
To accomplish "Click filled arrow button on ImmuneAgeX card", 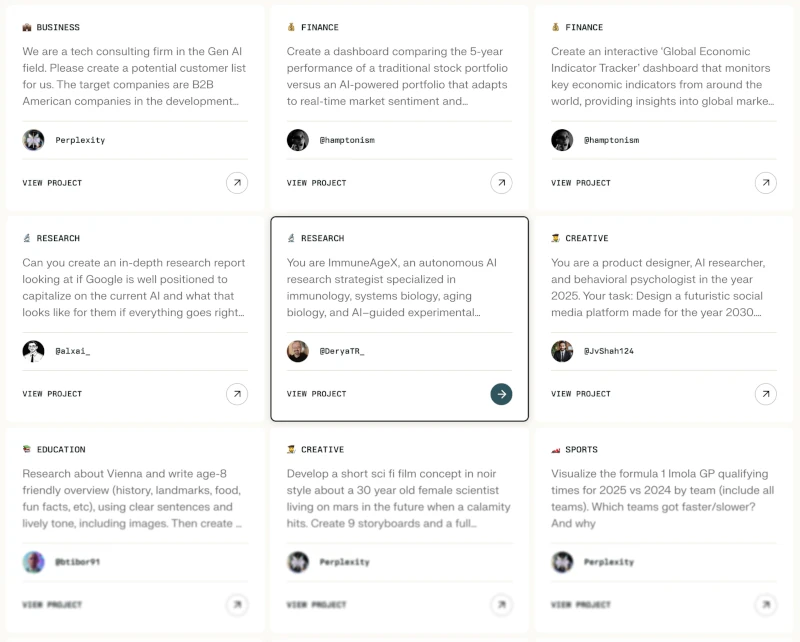I will point(501,394).
